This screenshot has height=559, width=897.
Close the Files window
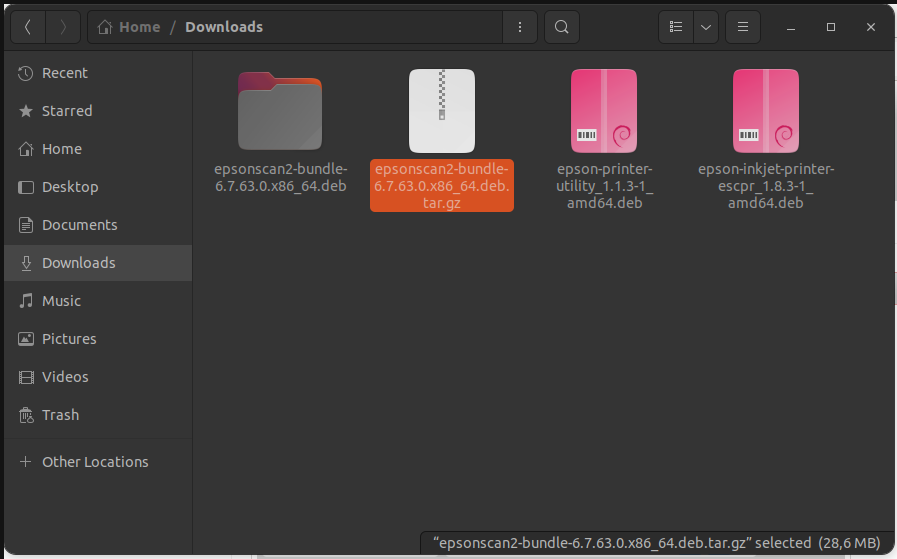871,27
